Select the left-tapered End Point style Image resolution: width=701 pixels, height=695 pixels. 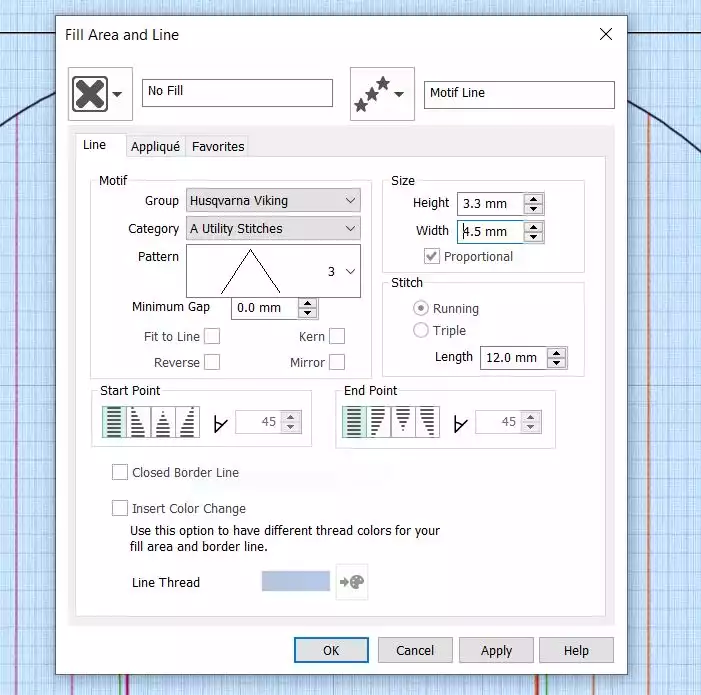point(379,422)
